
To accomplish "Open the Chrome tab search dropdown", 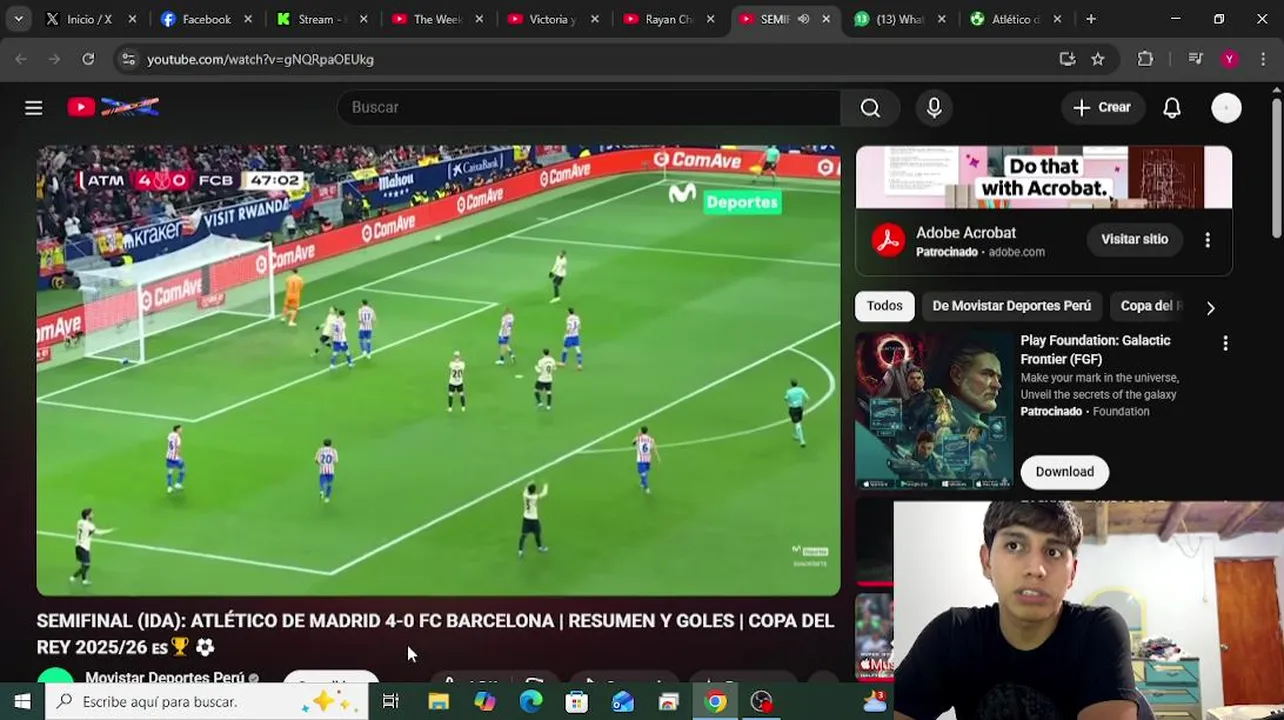I will click(18, 19).
